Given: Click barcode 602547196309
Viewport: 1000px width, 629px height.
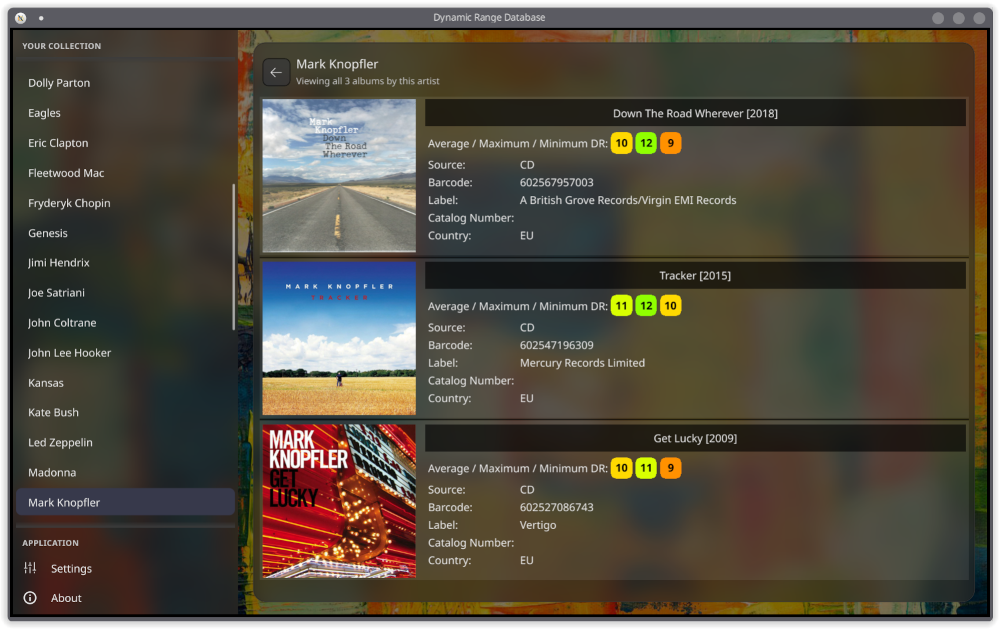Looking at the screenshot, I should point(556,345).
